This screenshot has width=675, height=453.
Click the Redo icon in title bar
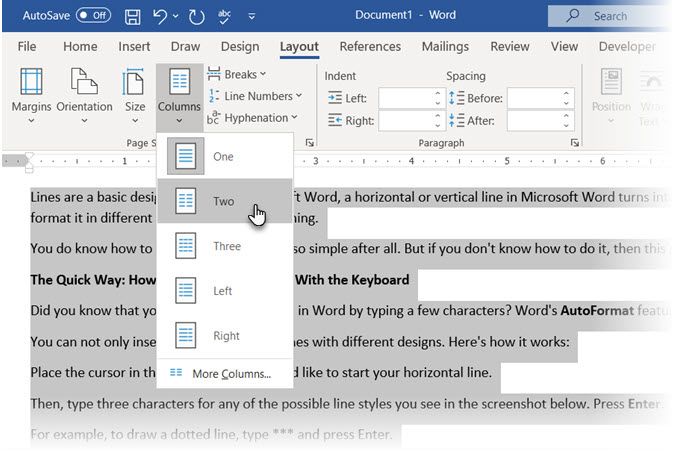click(197, 16)
